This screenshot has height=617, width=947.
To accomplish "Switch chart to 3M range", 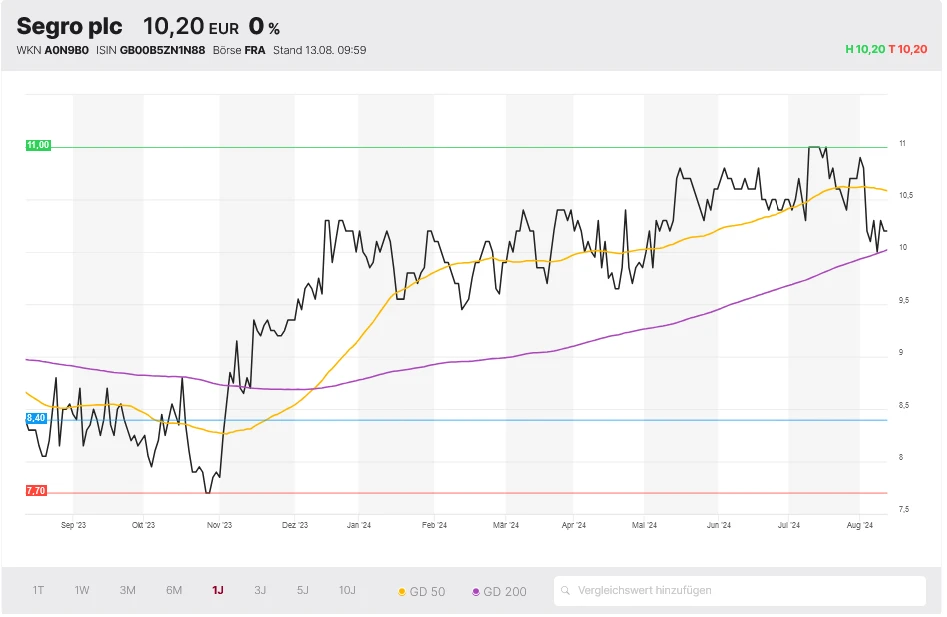I will [x=128, y=590].
